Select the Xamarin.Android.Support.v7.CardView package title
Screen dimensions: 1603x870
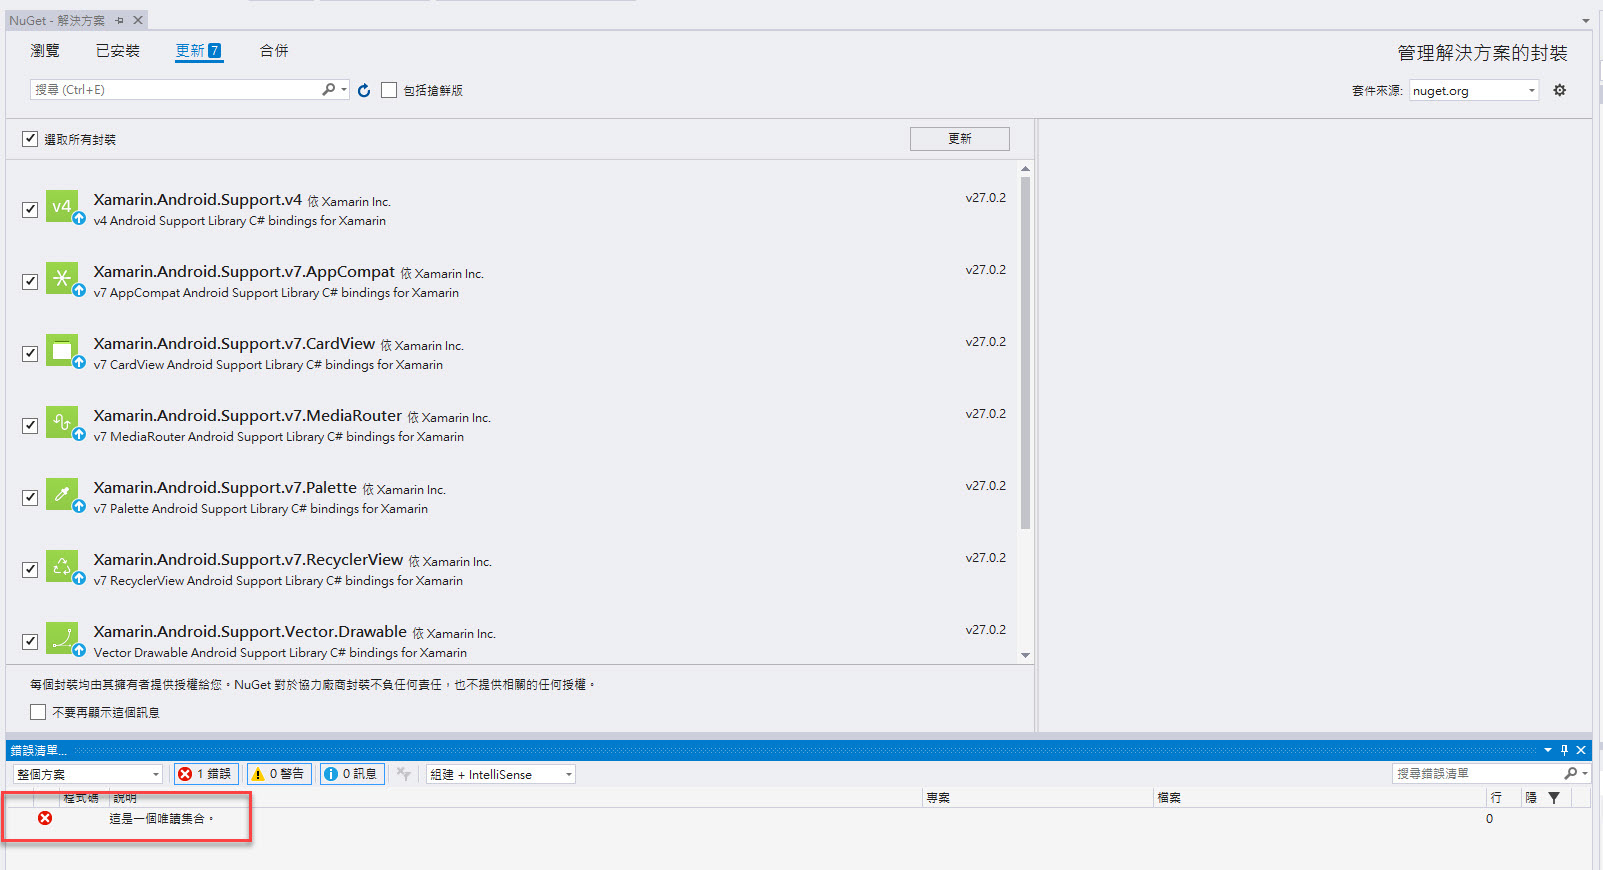click(234, 344)
